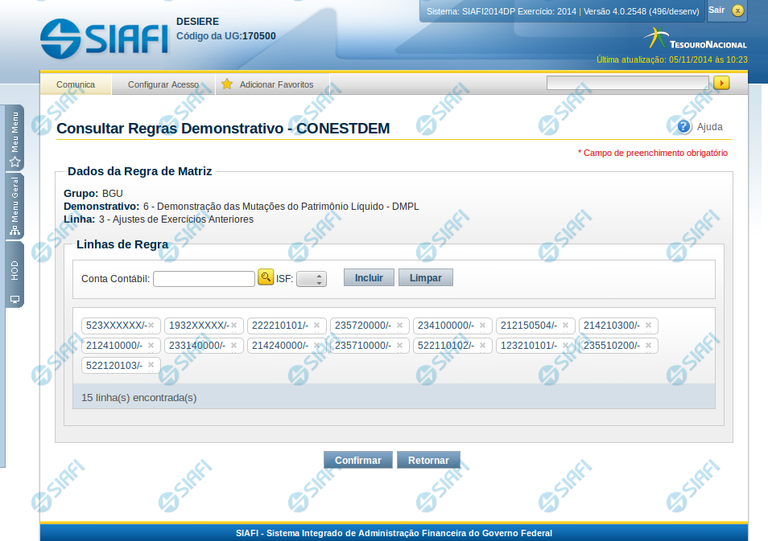The height and width of the screenshot is (541, 768).
Task: Remove the 214240000/- rule tag
Action: (317, 345)
